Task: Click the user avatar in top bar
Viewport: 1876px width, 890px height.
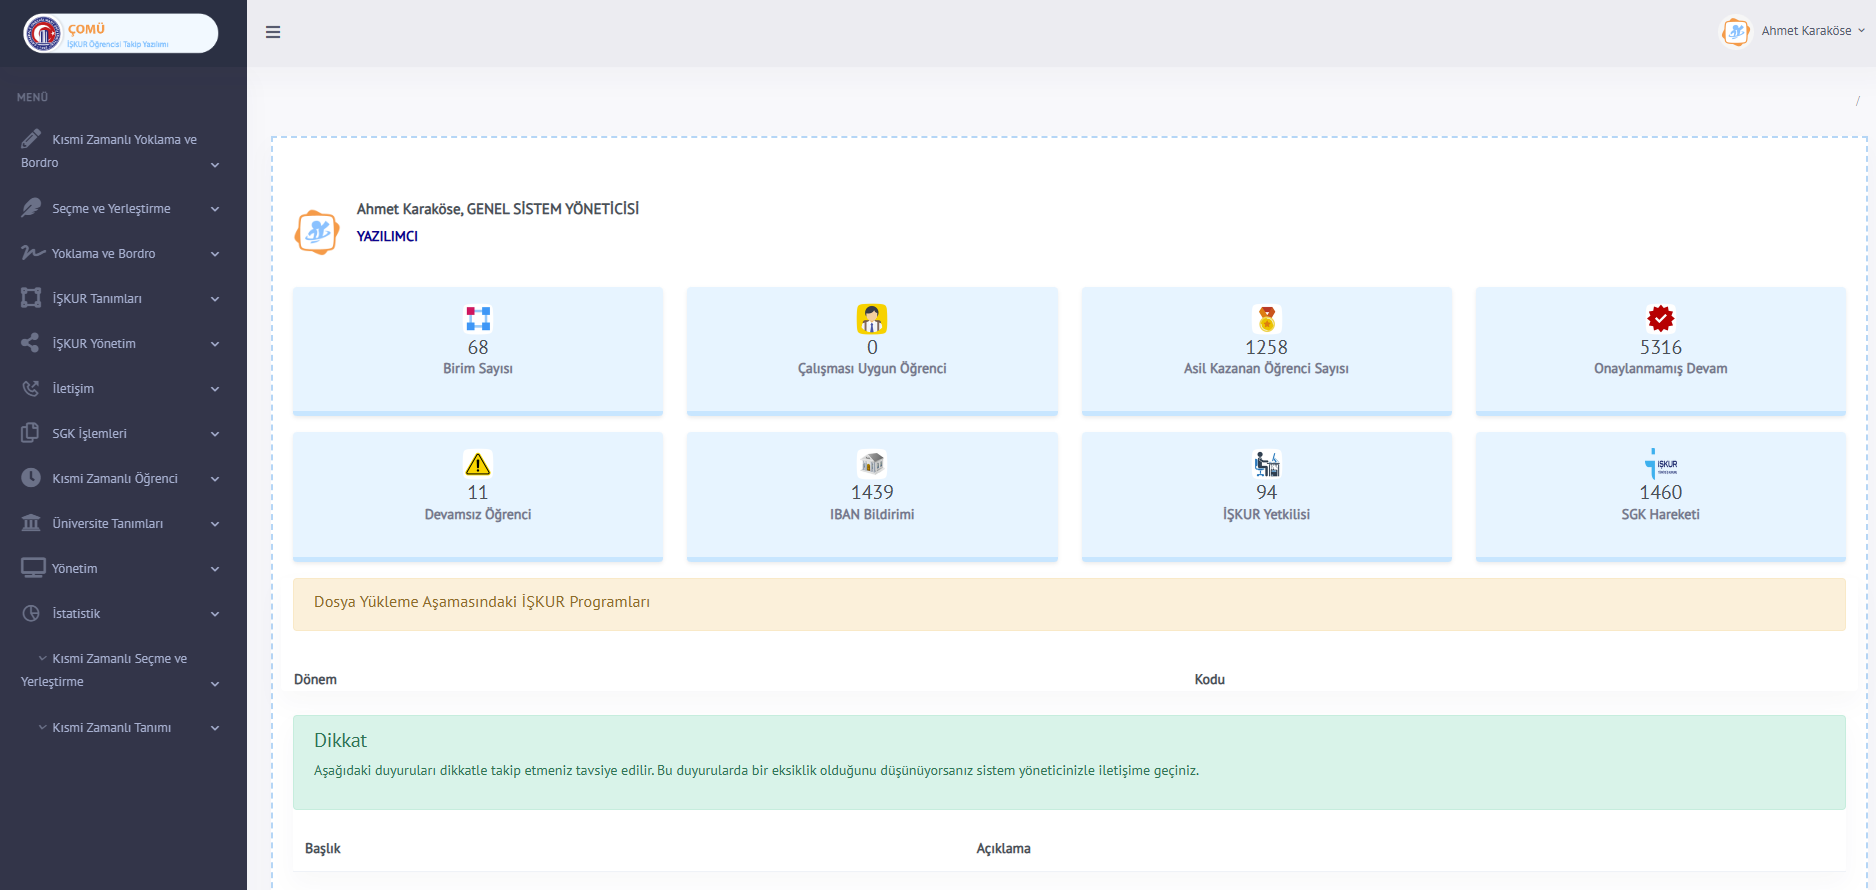Action: pos(1736,31)
